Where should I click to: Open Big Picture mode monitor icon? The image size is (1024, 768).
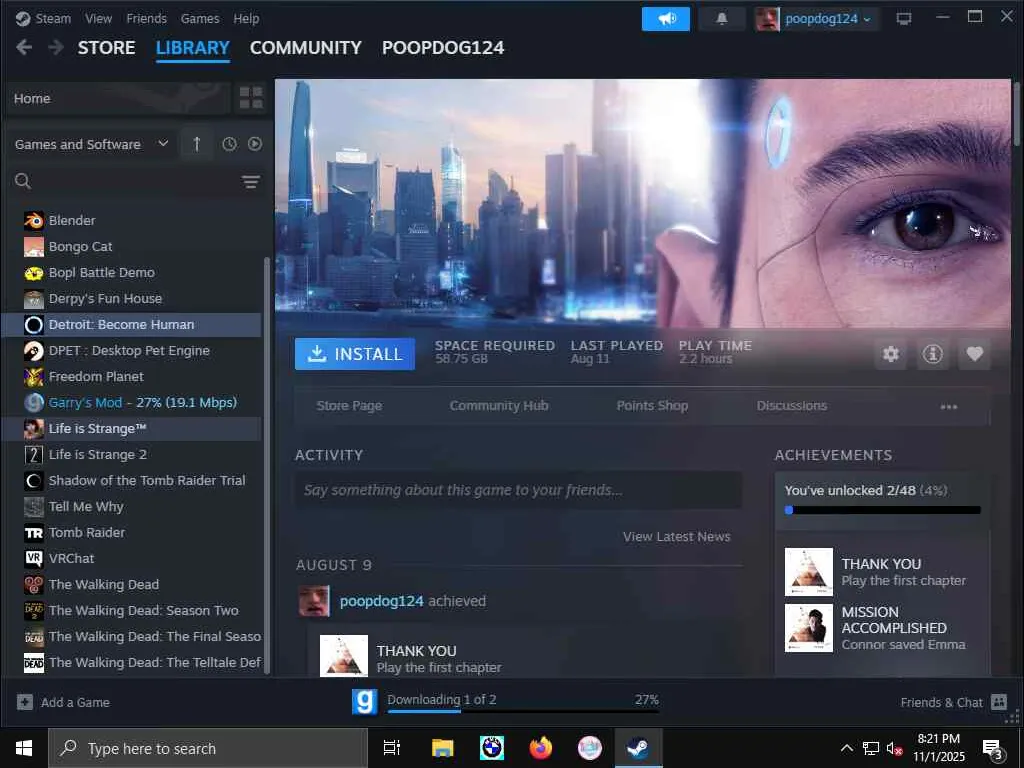click(904, 18)
